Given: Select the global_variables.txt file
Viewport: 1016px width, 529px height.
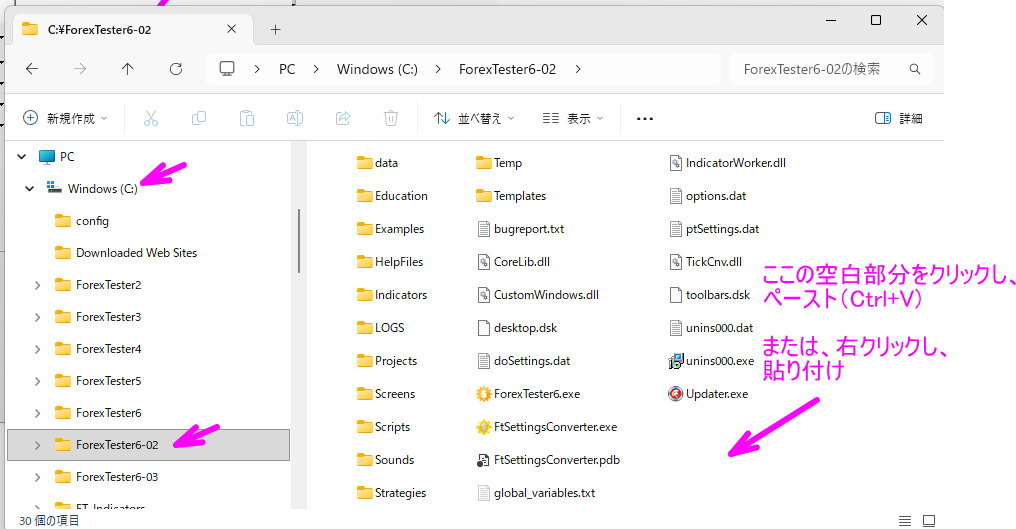Looking at the screenshot, I should [x=535, y=493].
